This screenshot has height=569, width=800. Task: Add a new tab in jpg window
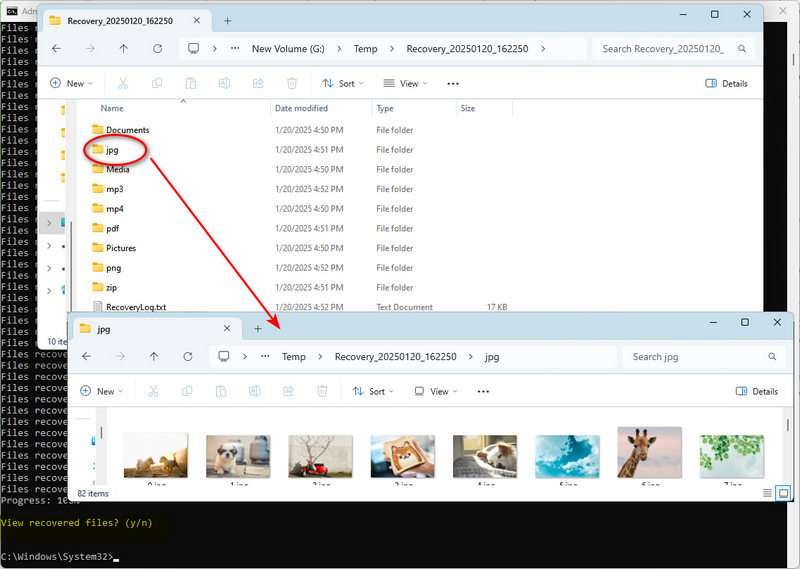[x=258, y=329]
